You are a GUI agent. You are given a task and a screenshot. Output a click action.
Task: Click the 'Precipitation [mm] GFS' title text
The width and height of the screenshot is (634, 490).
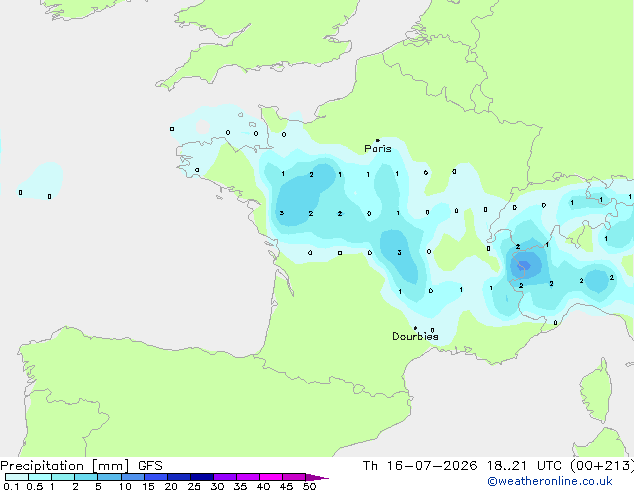(81, 466)
